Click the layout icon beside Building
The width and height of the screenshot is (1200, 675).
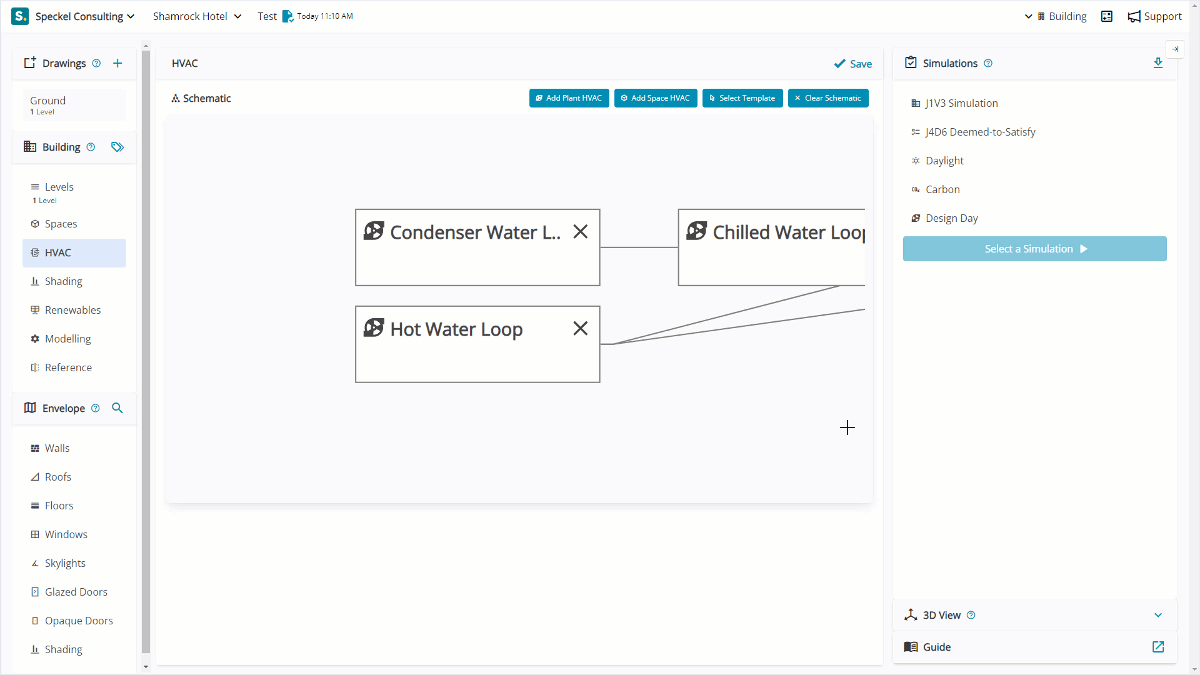(1107, 16)
